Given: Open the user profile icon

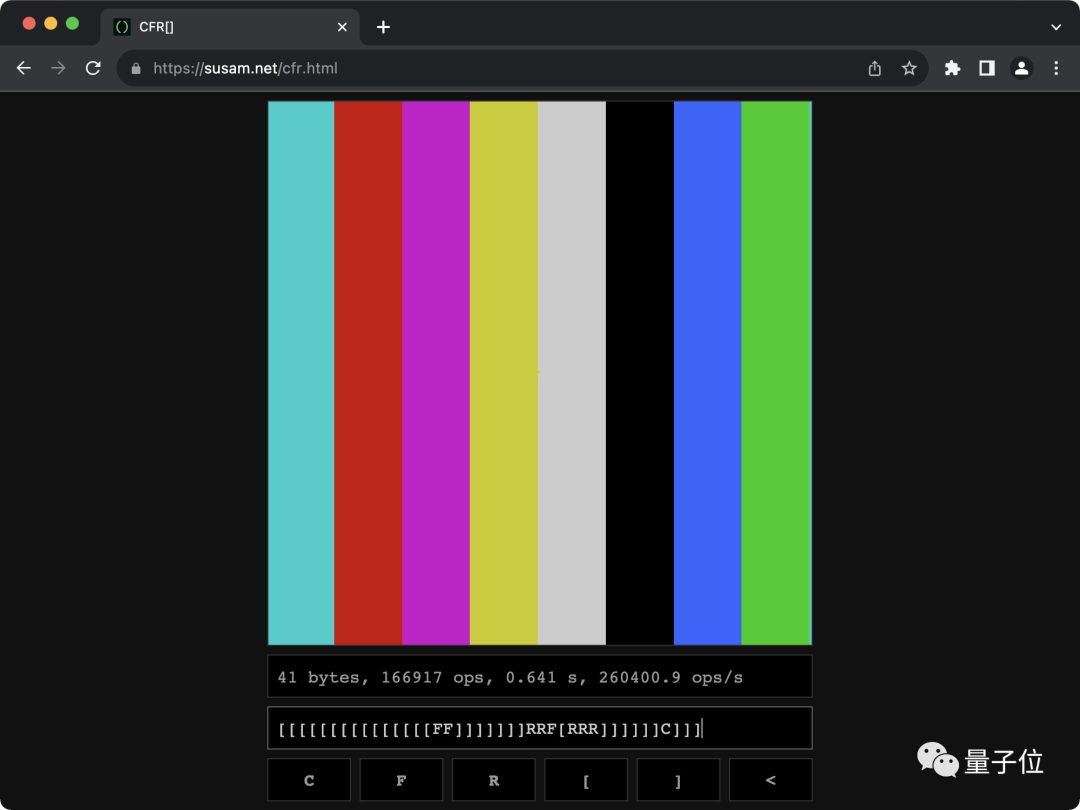Looking at the screenshot, I should coord(1021,68).
